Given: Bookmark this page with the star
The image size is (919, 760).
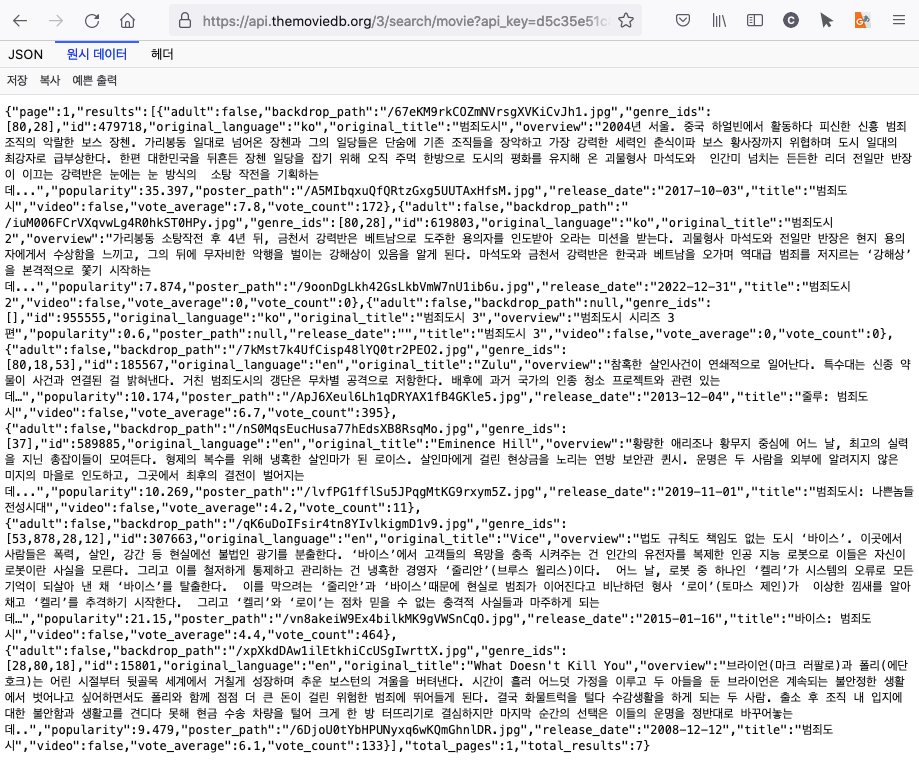Looking at the screenshot, I should 626,21.
